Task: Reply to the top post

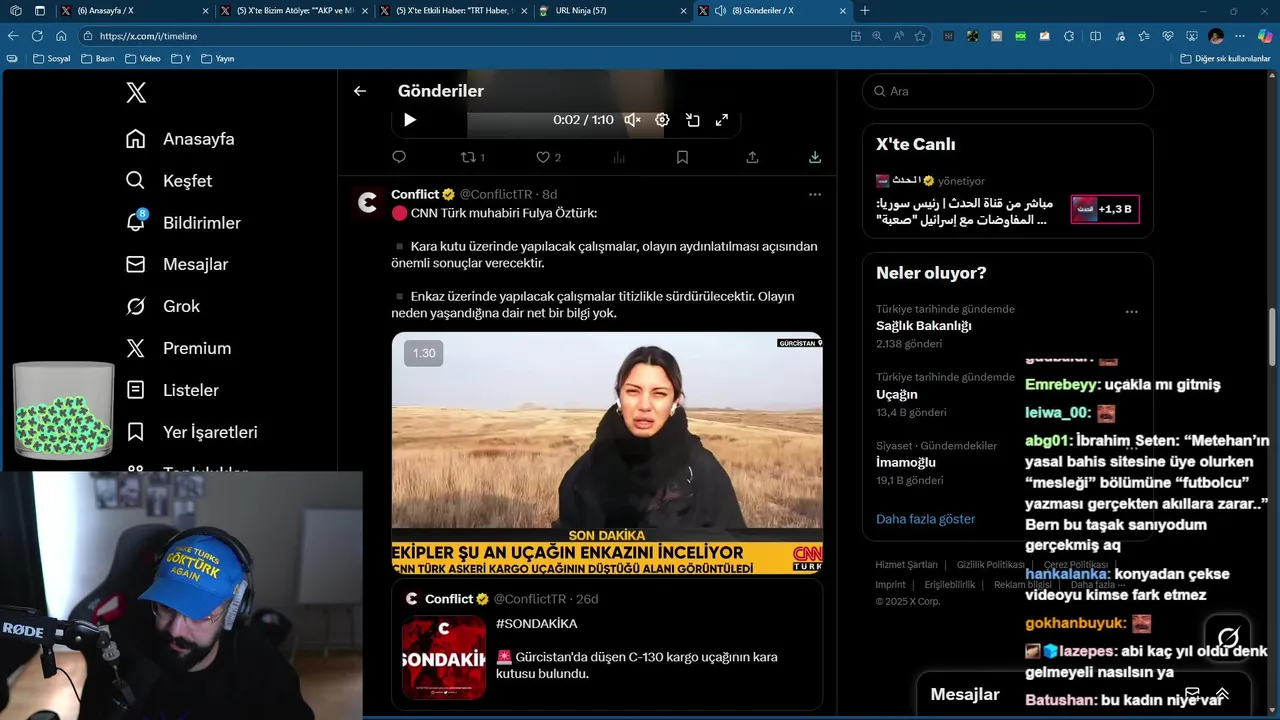Action: coord(399,157)
